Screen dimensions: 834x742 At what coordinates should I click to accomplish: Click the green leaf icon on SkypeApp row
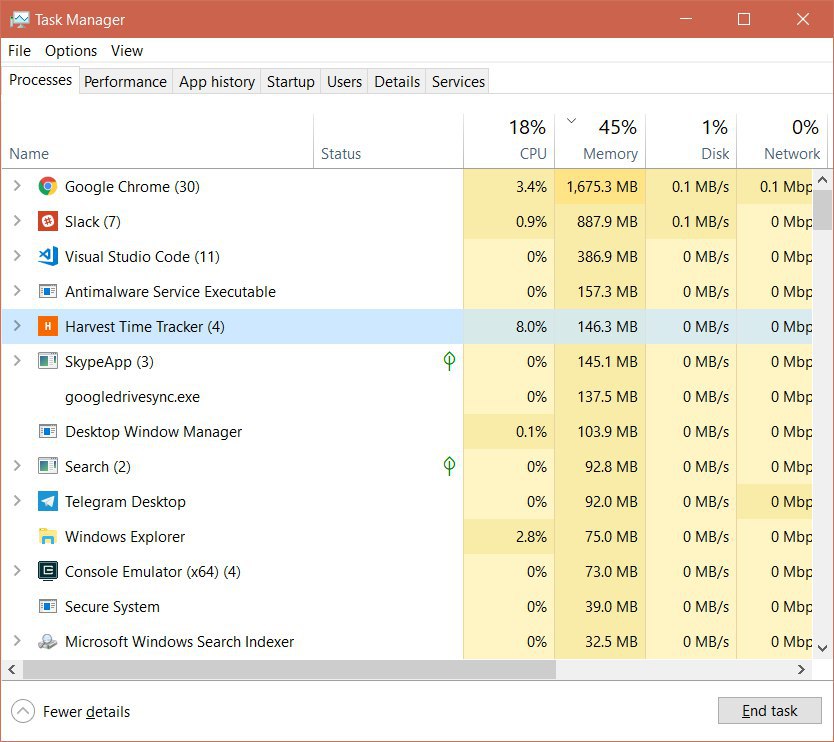[x=449, y=361]
